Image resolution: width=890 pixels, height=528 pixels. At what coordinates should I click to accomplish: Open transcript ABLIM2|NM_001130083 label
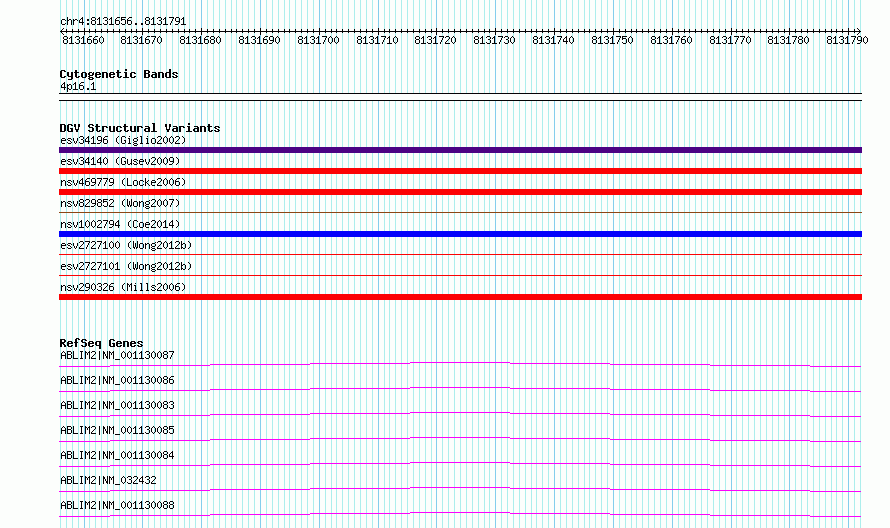coord(117,405)
